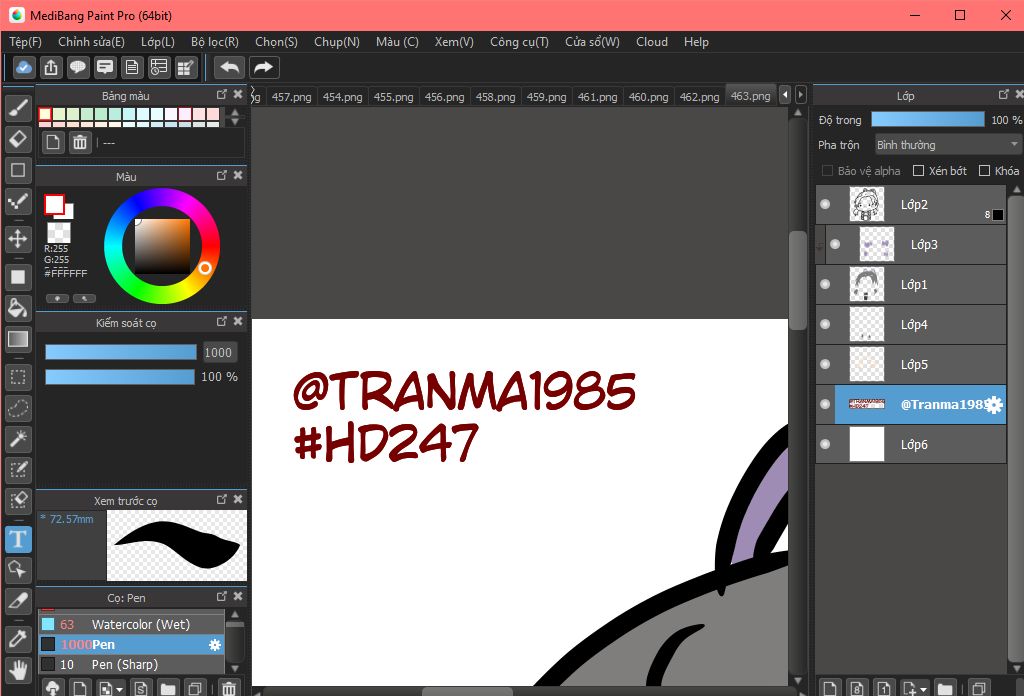Open the Cloud menu
This screenshot has height=696, width=1024.
tap(652, 42)
